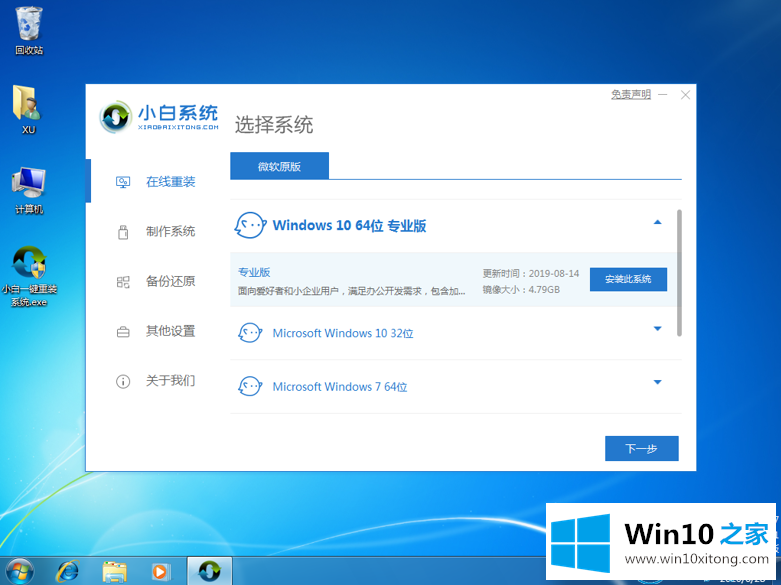Switch to the 小白系统 taskbar window
The image size is (781, 585).
209,571
